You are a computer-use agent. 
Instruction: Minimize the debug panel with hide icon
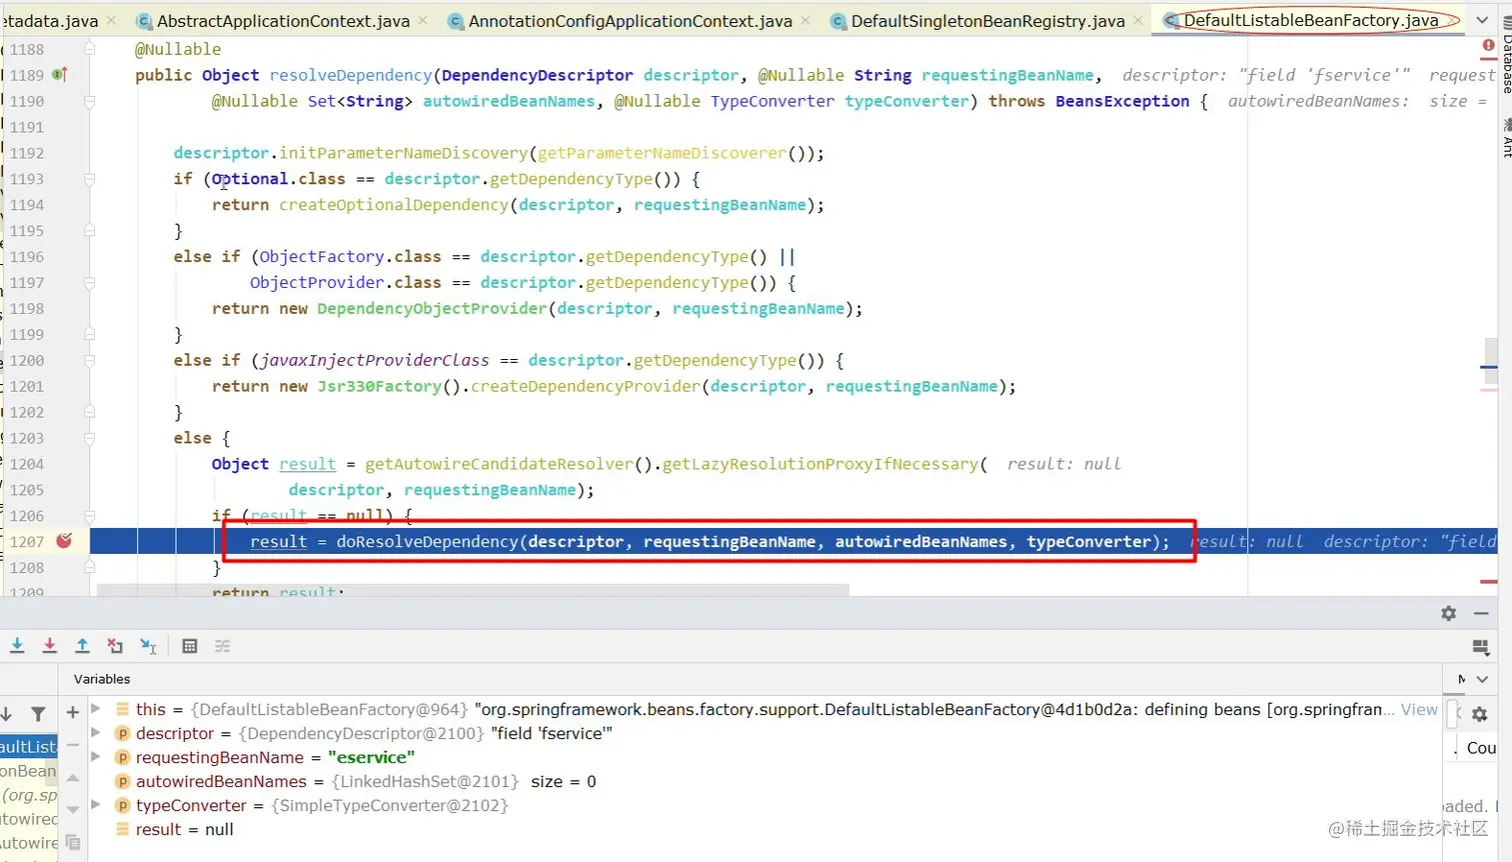(x=1481, y=613)
